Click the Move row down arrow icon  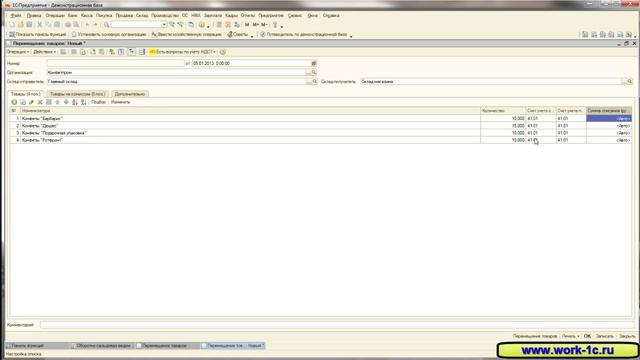[x=66, y=102]
